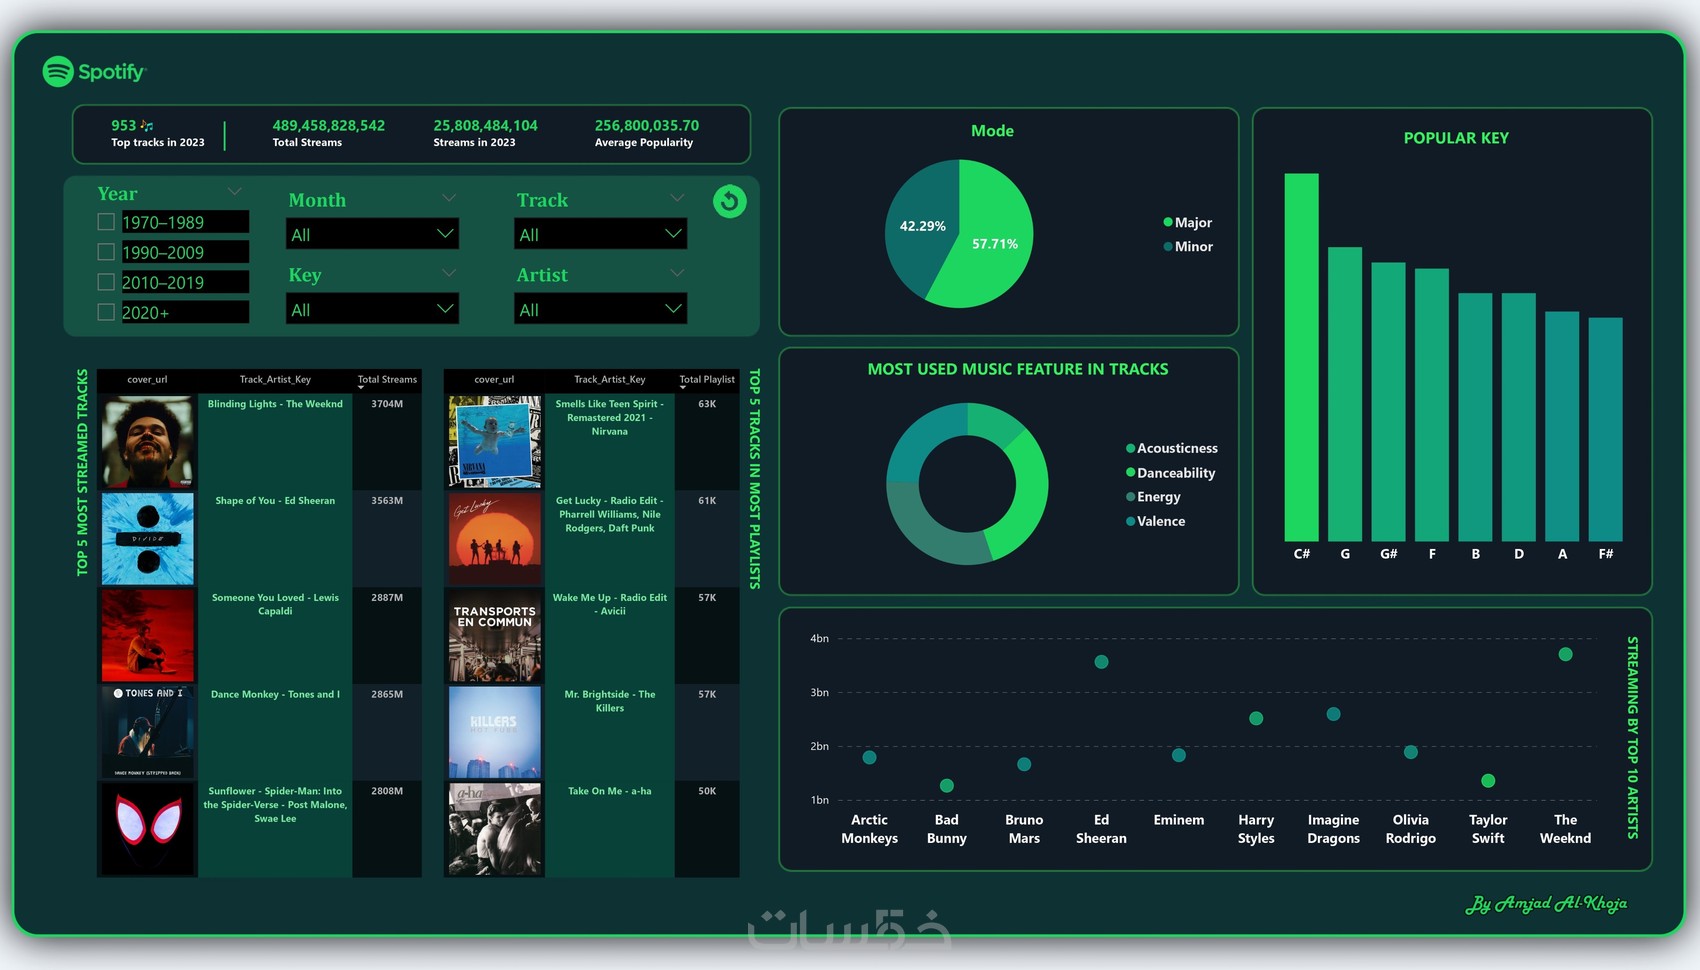This screenshot has width=1700, height=970.
Task: Select the C# bar in Popular Key
Action: [x=1301, y=357]
